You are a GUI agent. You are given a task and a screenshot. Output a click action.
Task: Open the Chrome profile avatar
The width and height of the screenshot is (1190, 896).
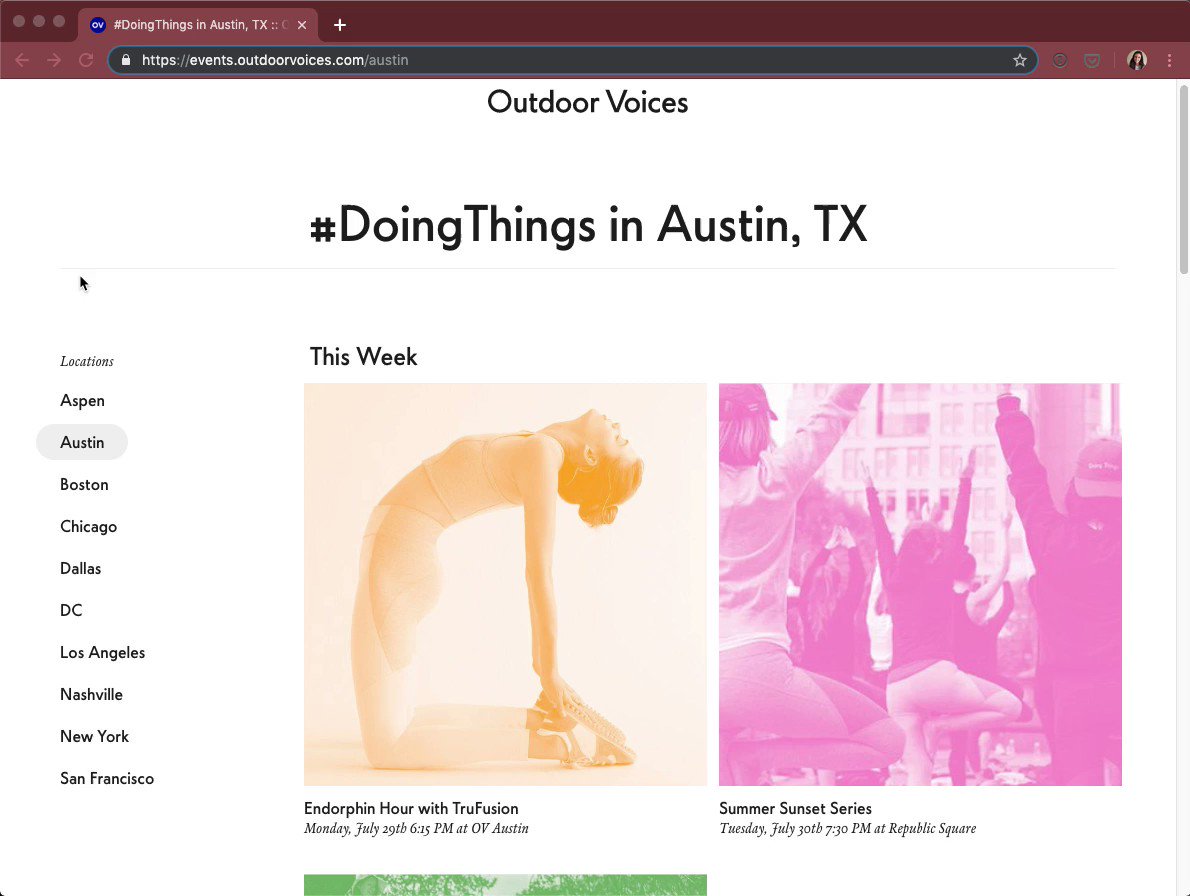coord(1136,60)
